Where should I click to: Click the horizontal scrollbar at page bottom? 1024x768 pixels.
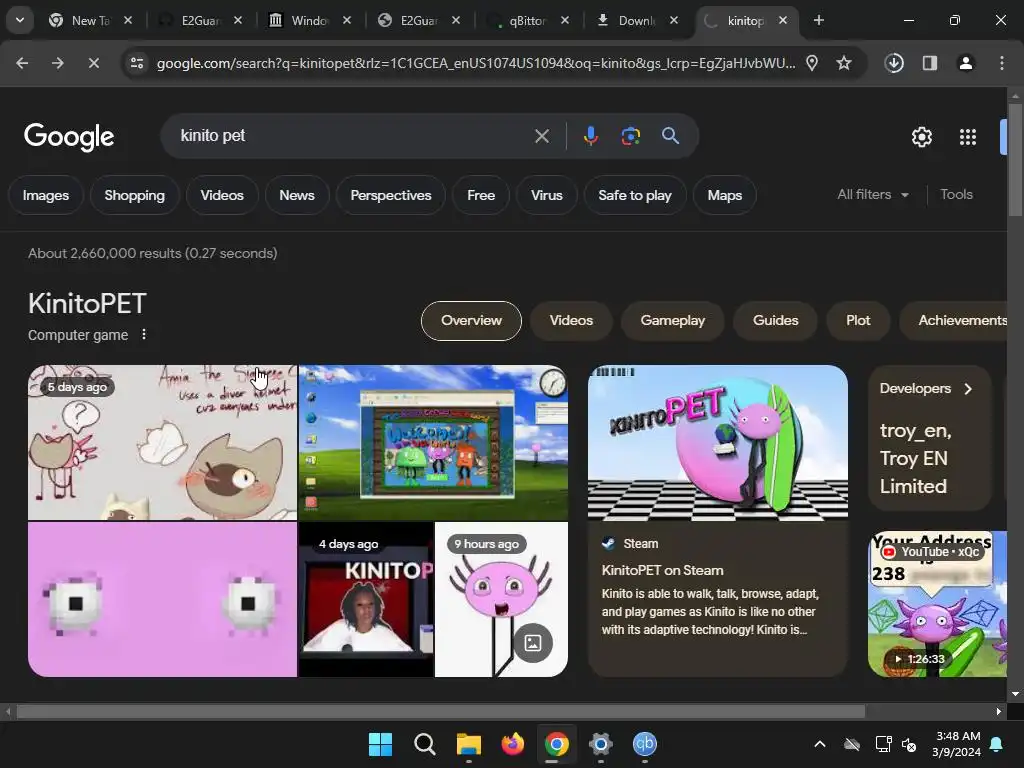coord(441,711)
